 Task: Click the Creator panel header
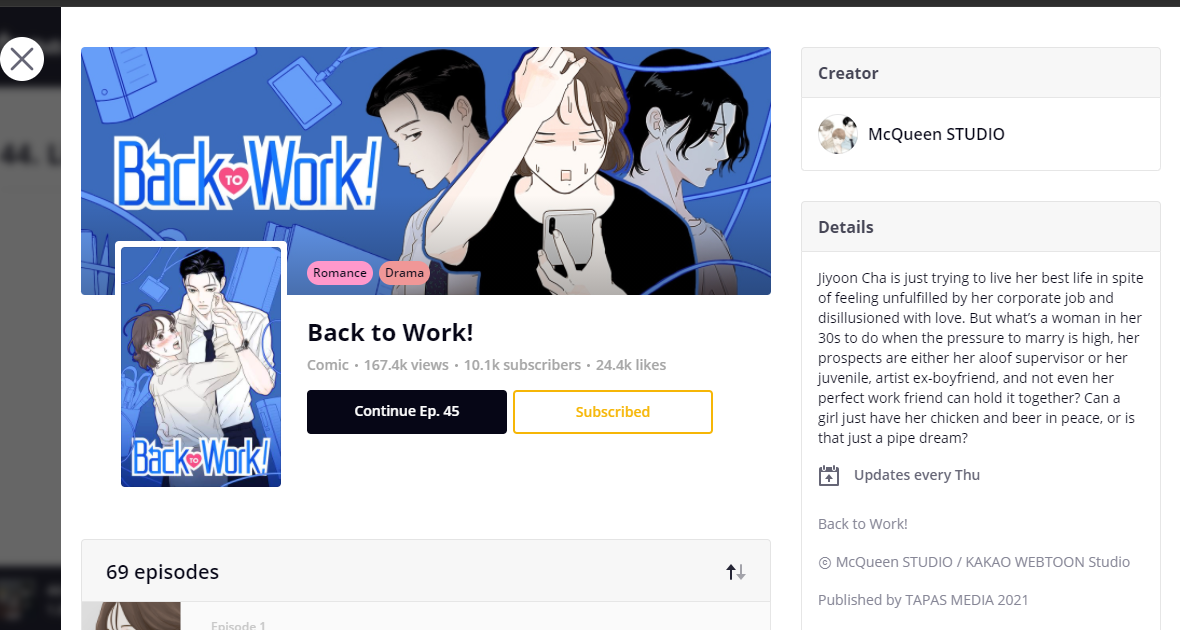pos(981,73)
